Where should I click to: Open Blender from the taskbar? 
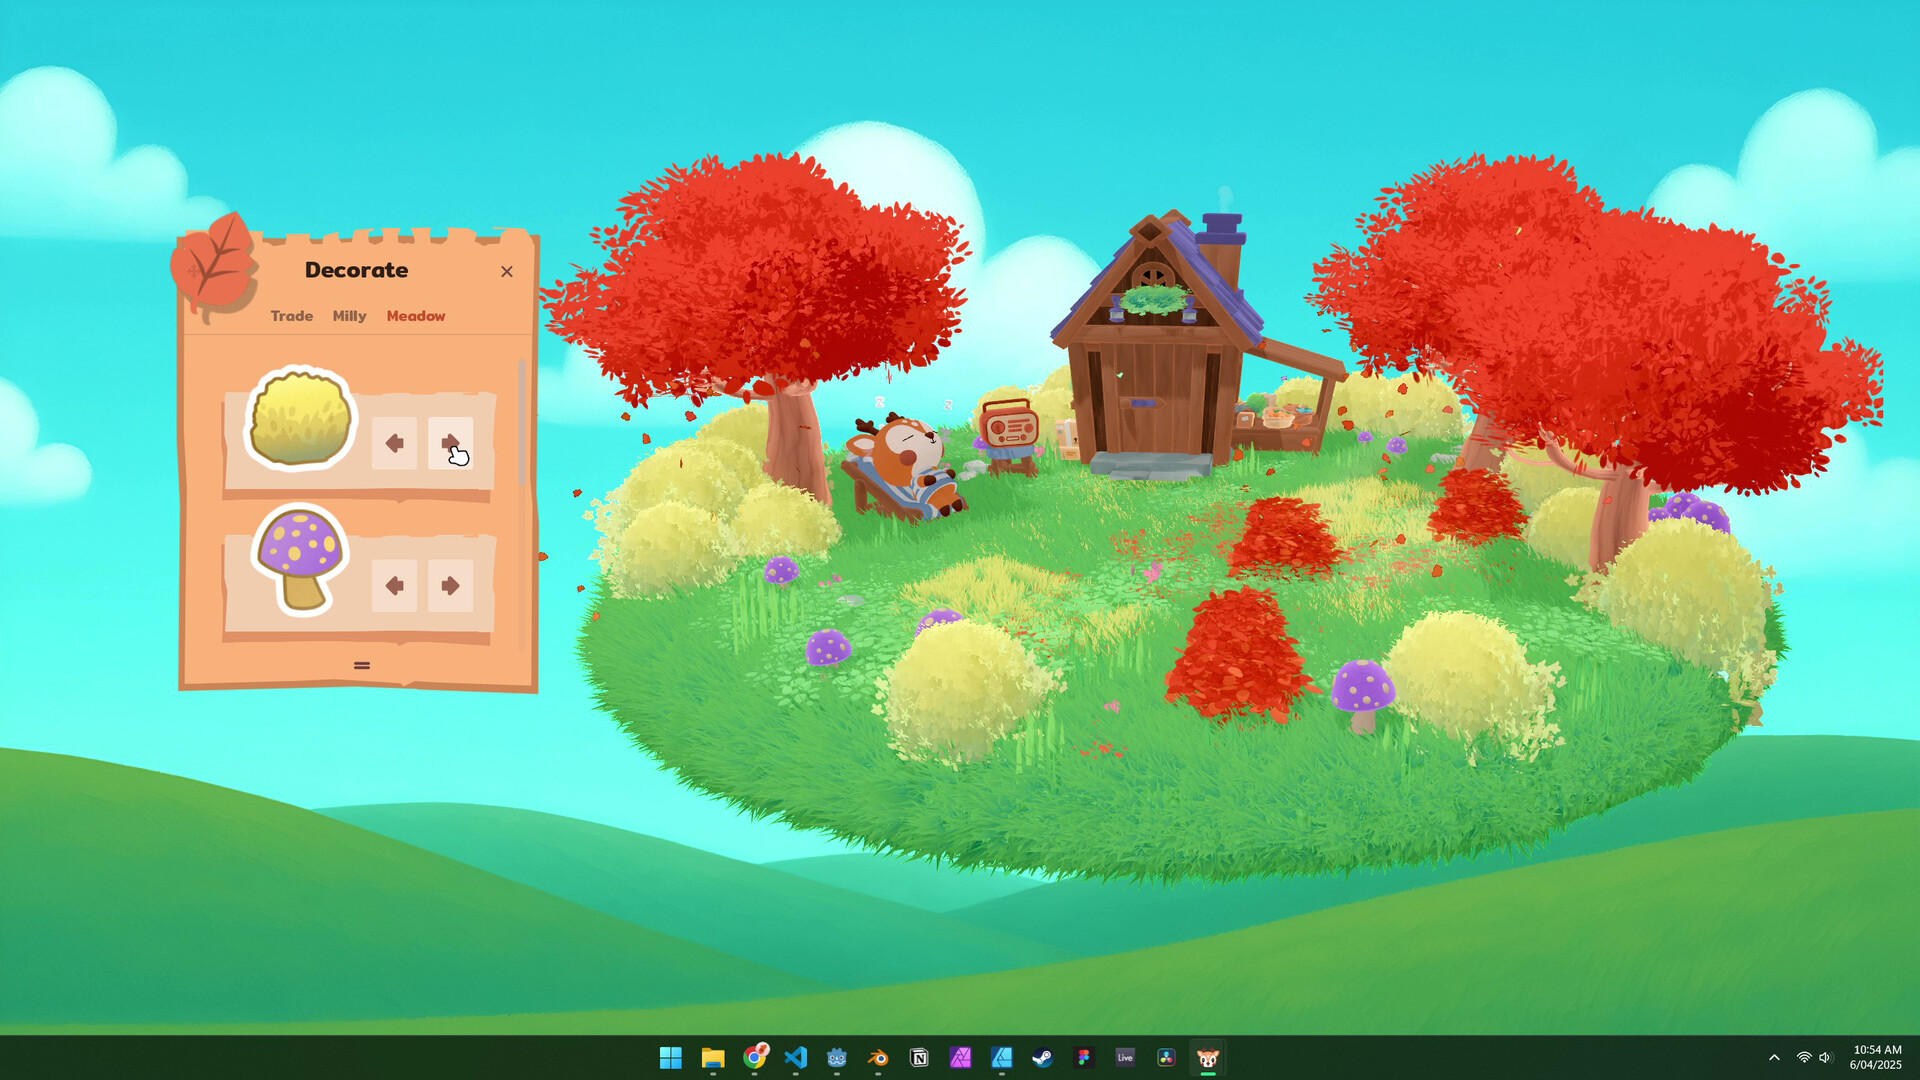(x=878, y=1058)
